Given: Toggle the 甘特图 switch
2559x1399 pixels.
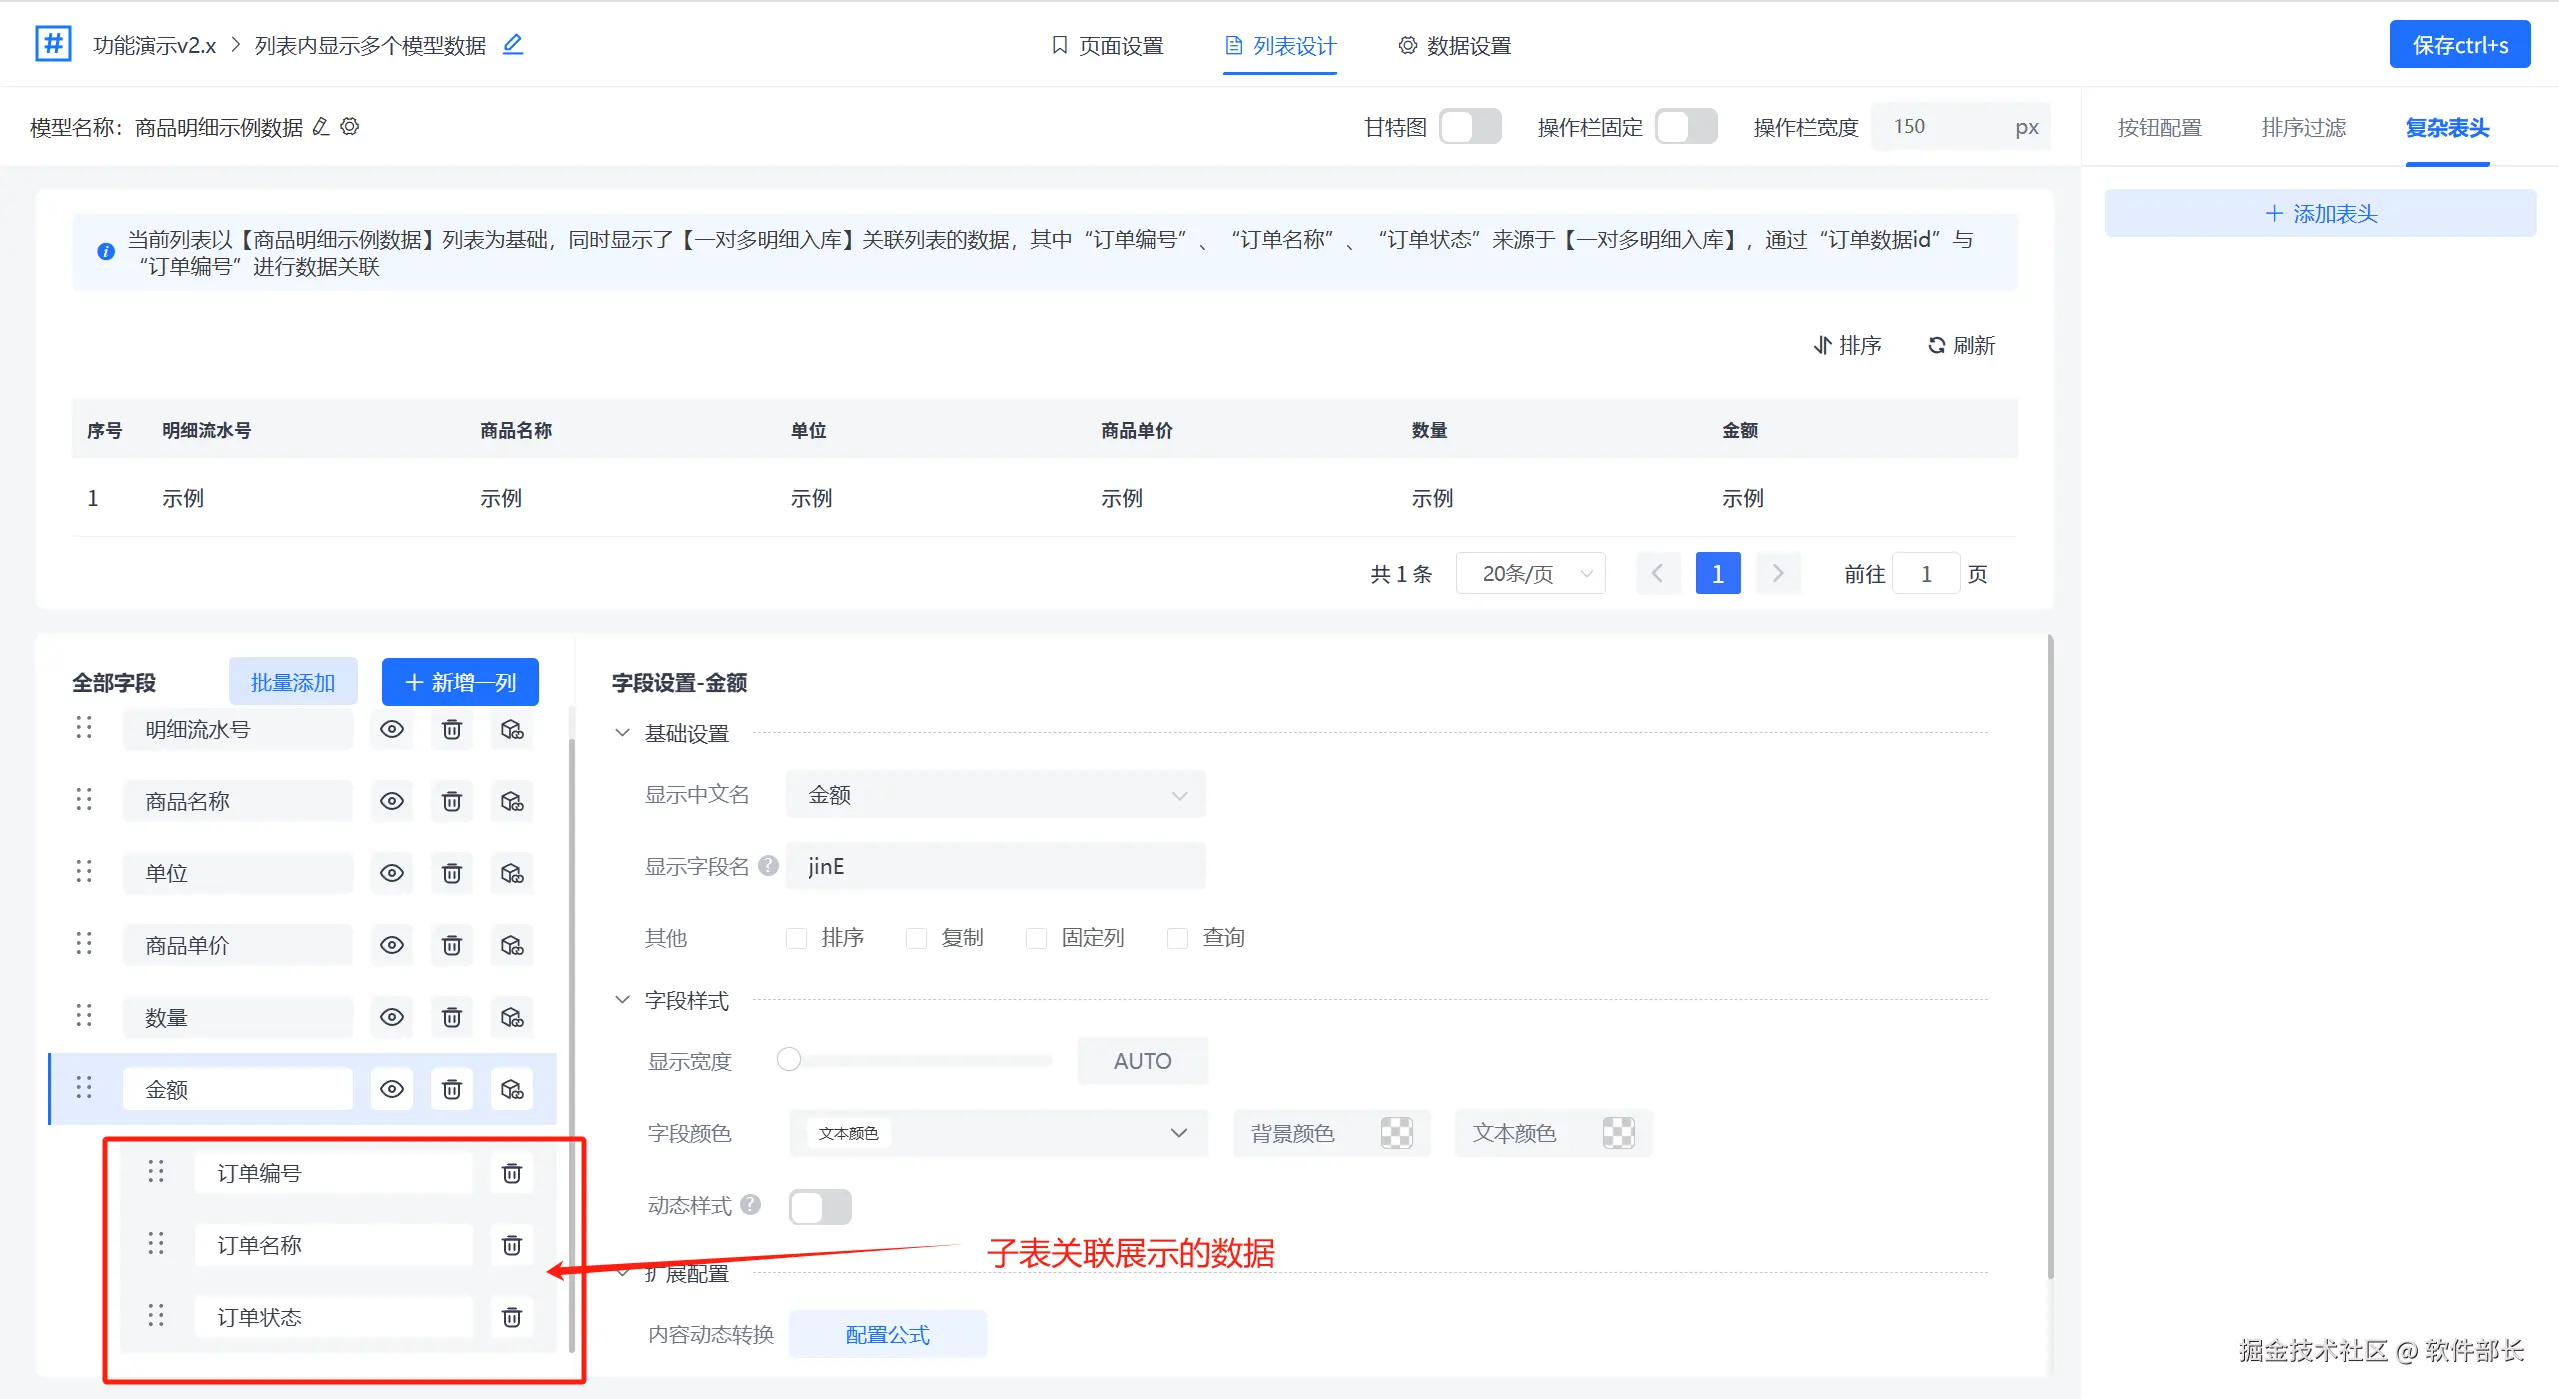Looking at the screenshot, I should click(1469, 127).
